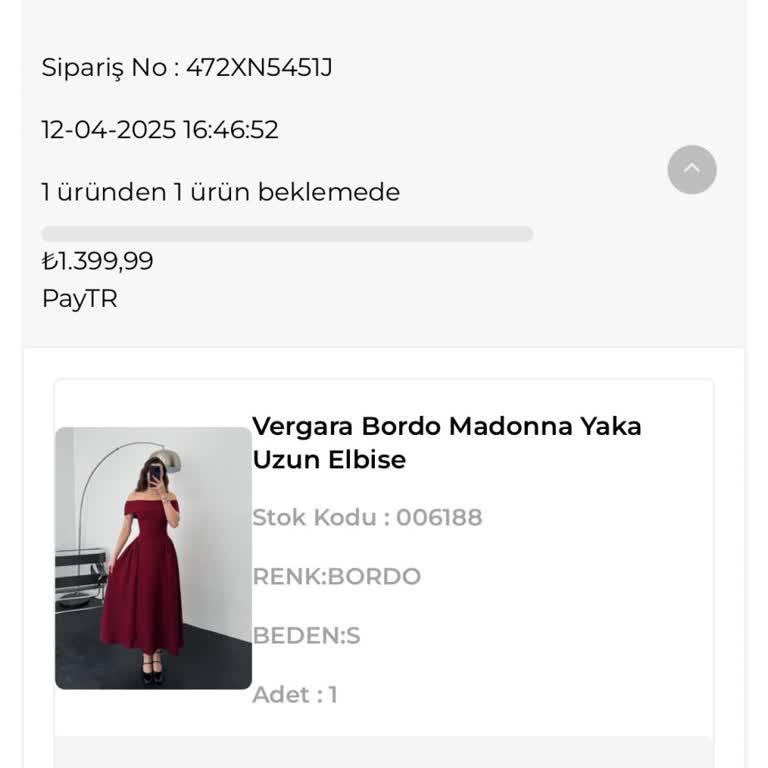Open Vergara Bordo Madonna Yaka product title
Image resolution: width=768 pixels, height=768 pixels.
(x=446, y=426)
